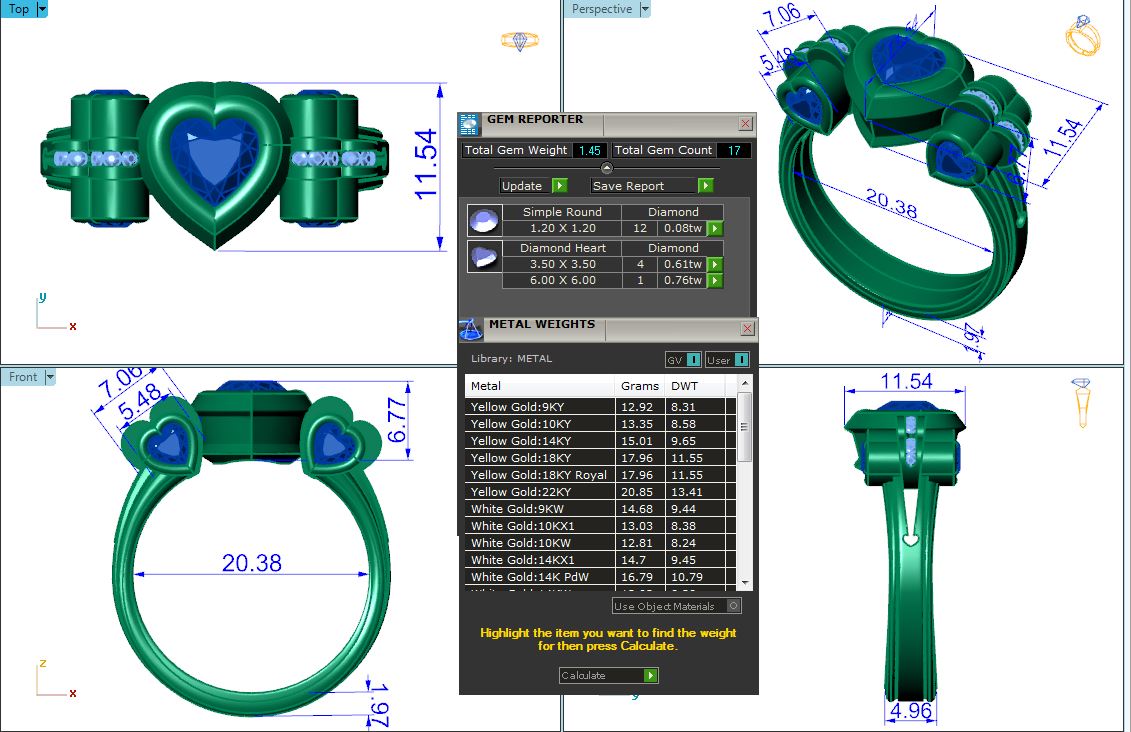This screenshot has width=1131, height=732.
Task: Click the Simple Round gem thumbnail
Action: click(485, 220)
